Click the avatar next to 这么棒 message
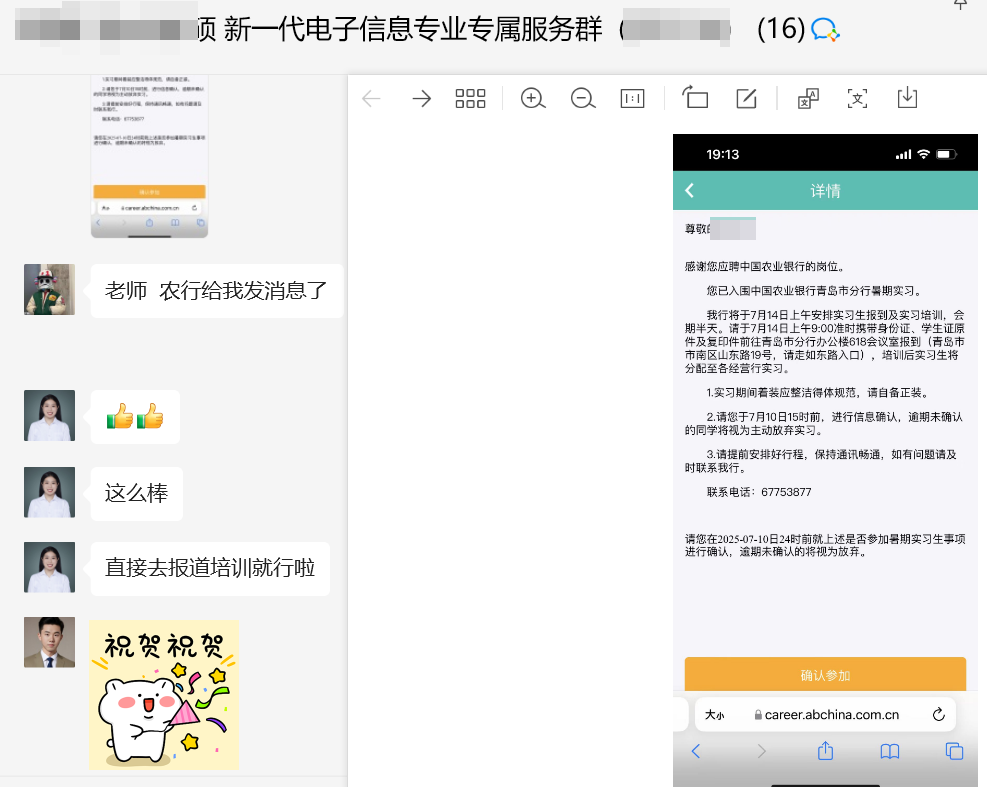Screen dimensions: 987x787 tap(50, 493)
